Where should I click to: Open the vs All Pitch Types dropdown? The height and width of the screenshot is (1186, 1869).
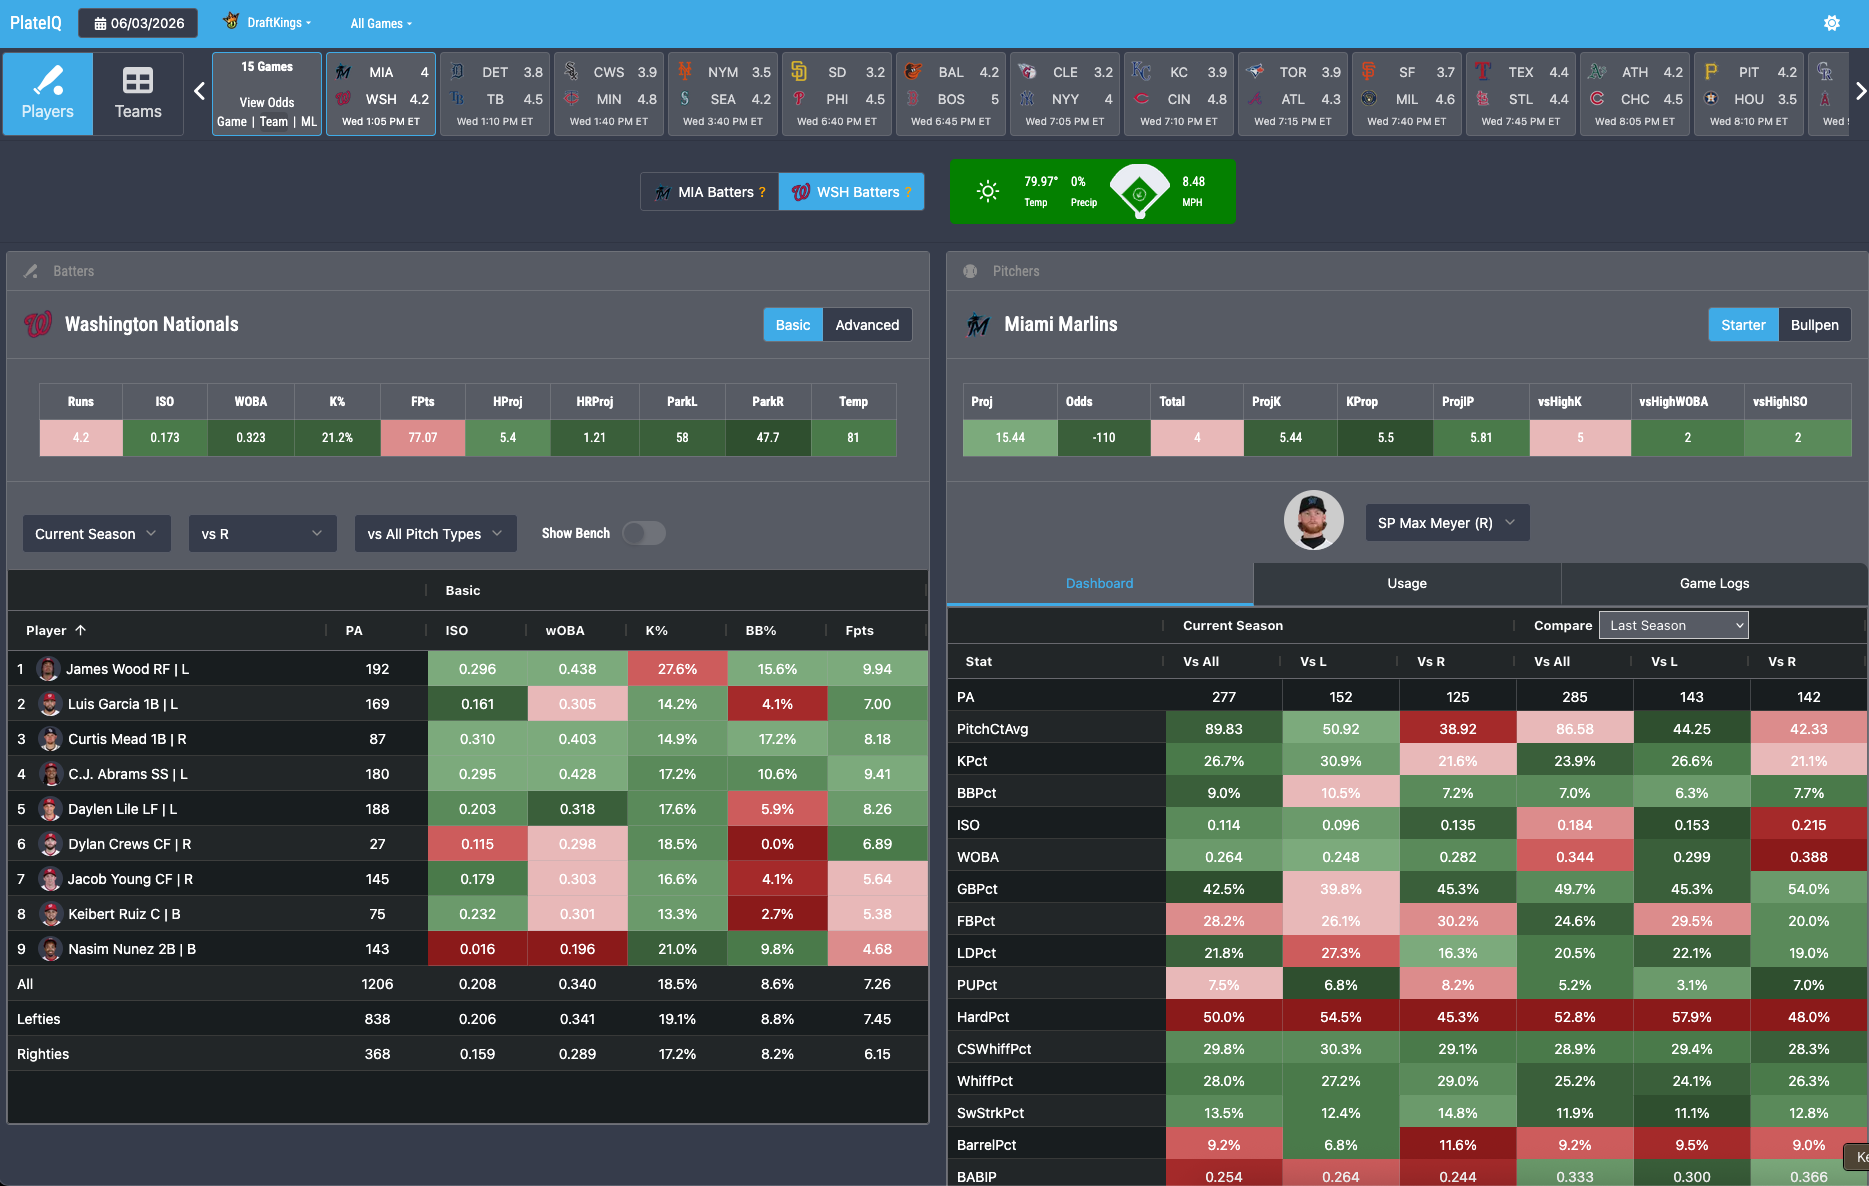(x=436, y=534)
